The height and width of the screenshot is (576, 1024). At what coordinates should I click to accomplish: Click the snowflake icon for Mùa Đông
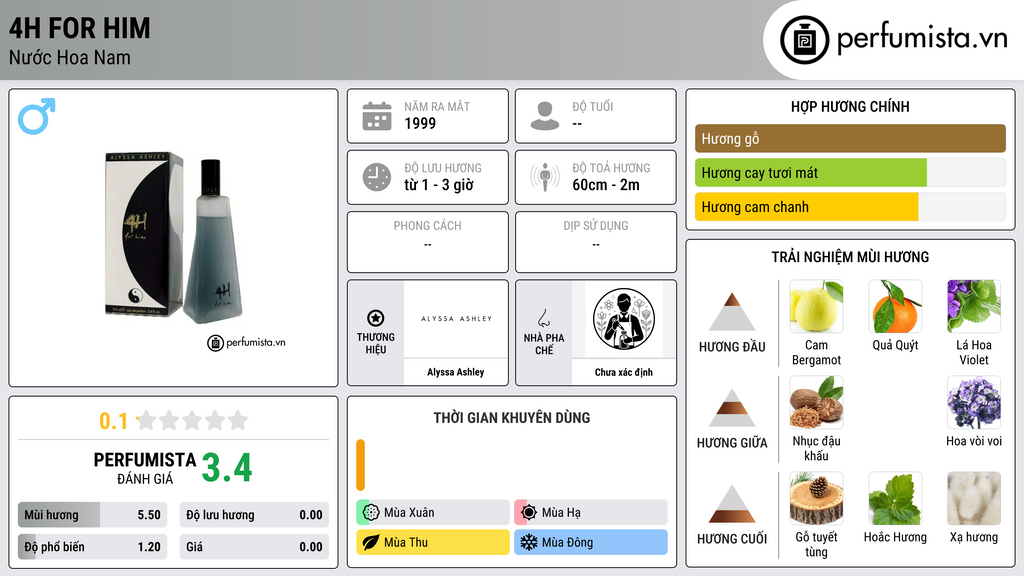(529, 542)
